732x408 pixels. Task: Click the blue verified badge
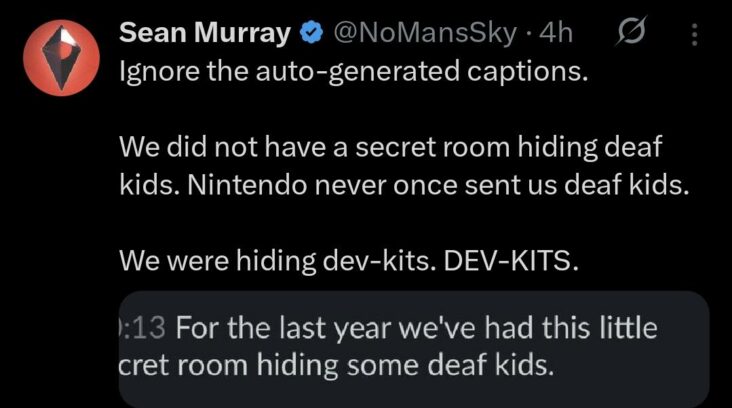(311, 33)
